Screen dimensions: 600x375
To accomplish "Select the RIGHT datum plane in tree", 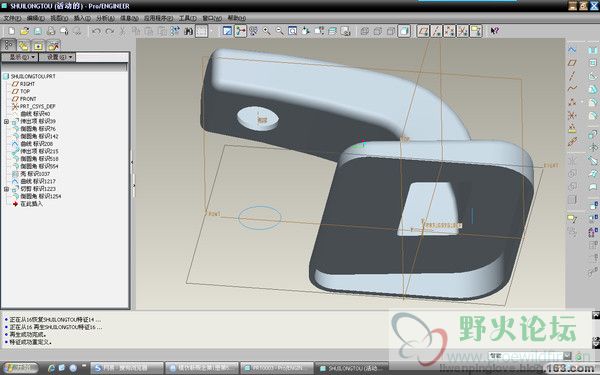I will [x=27, y=84].
